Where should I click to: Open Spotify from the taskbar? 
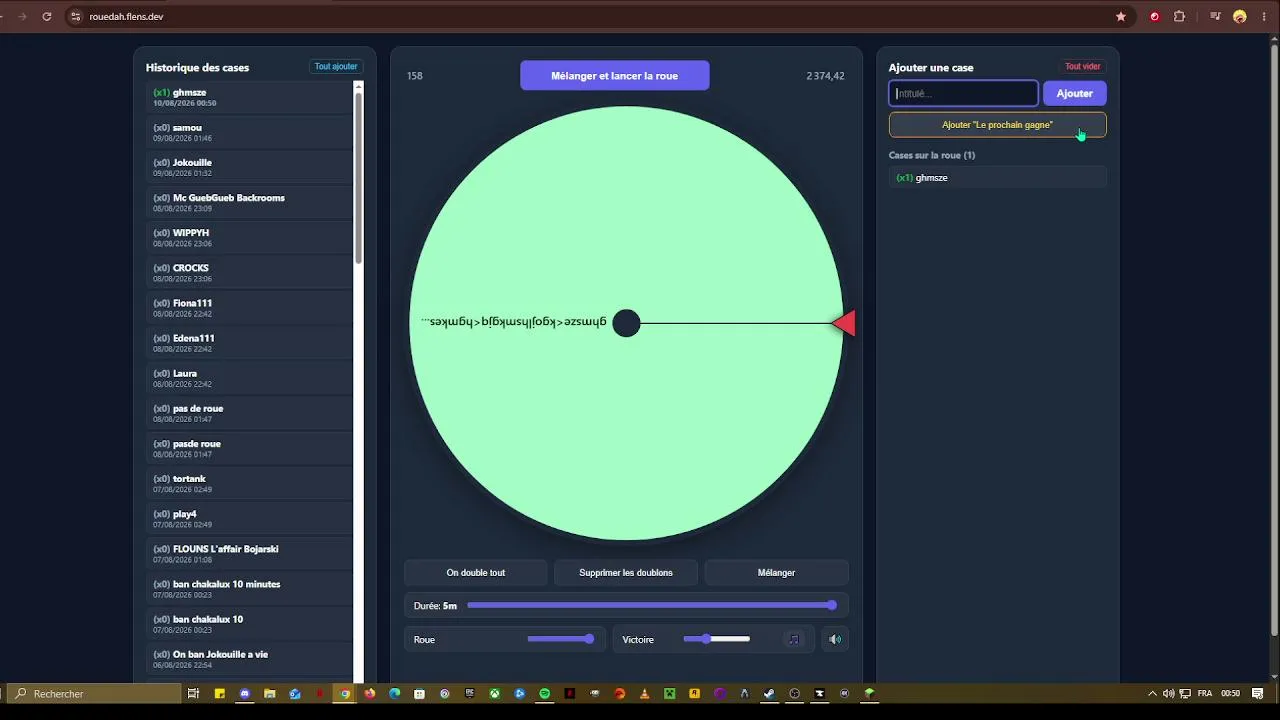[544, 693]
